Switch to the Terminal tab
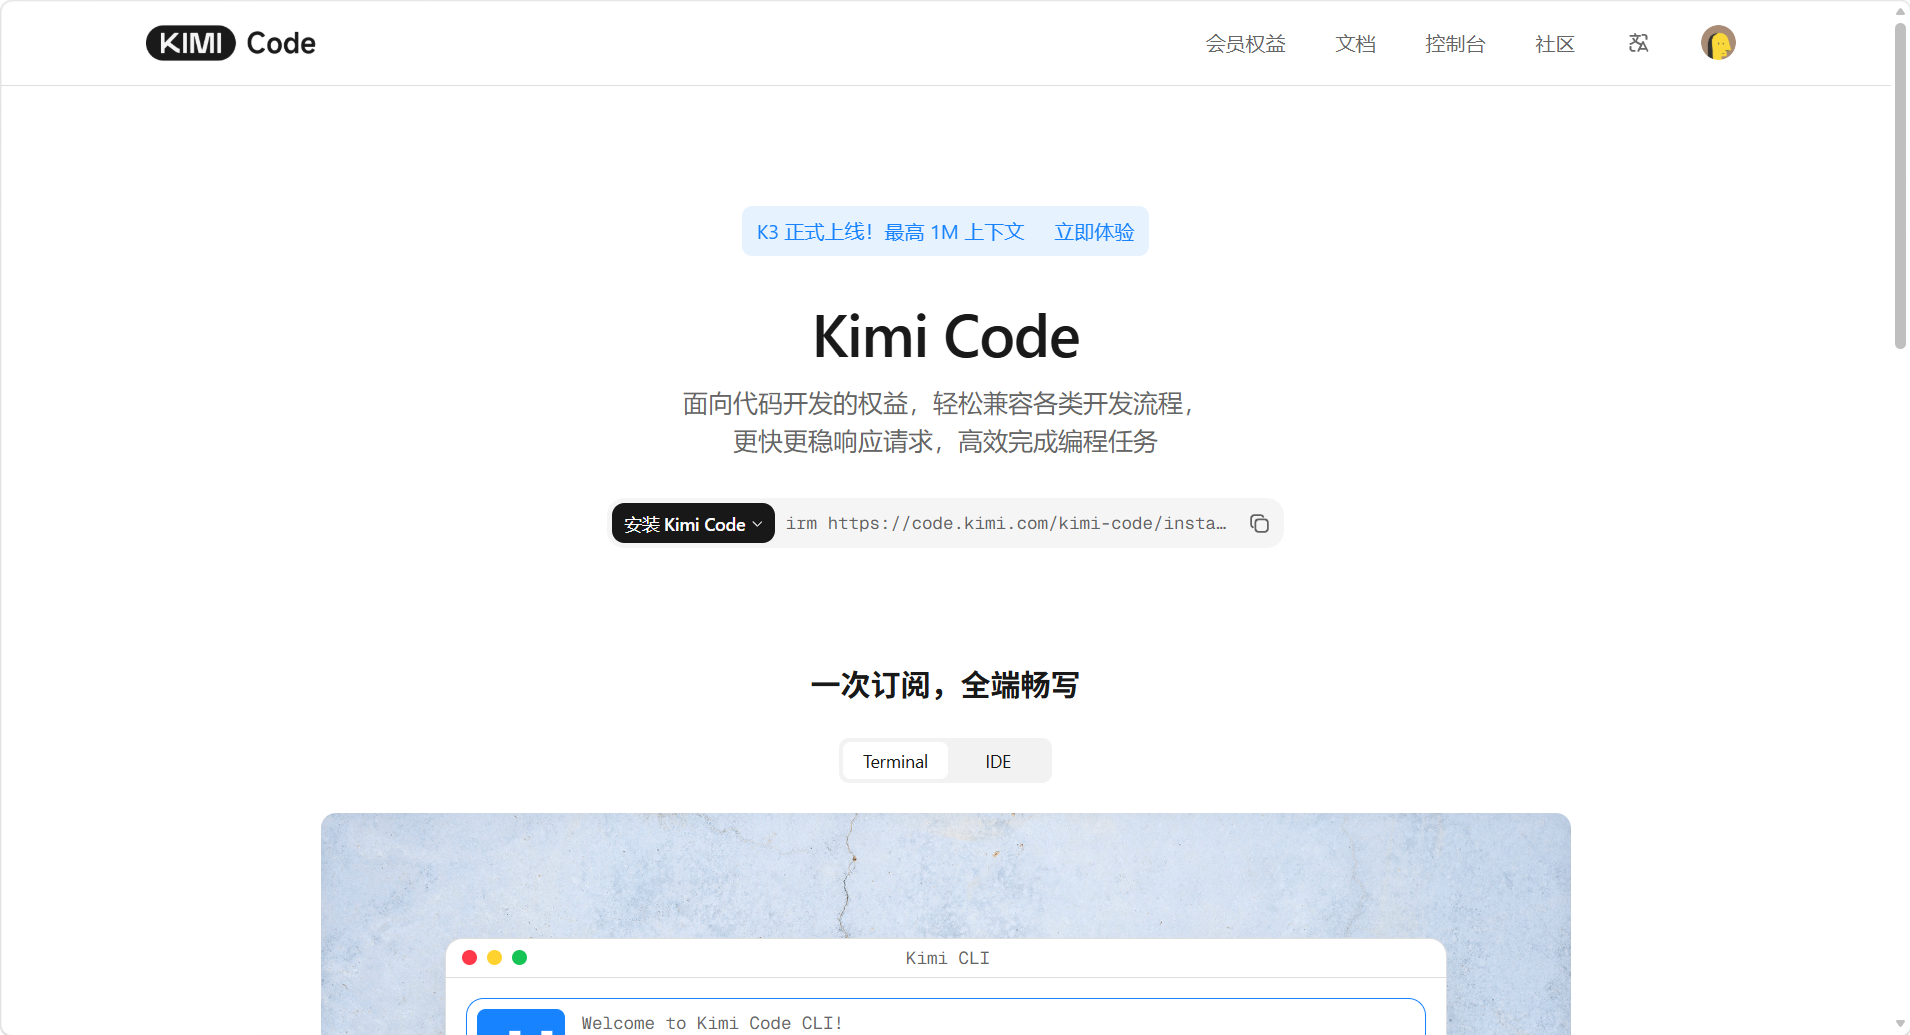The height and width of the screenshot is (1035, 1910). pos(895,761)
